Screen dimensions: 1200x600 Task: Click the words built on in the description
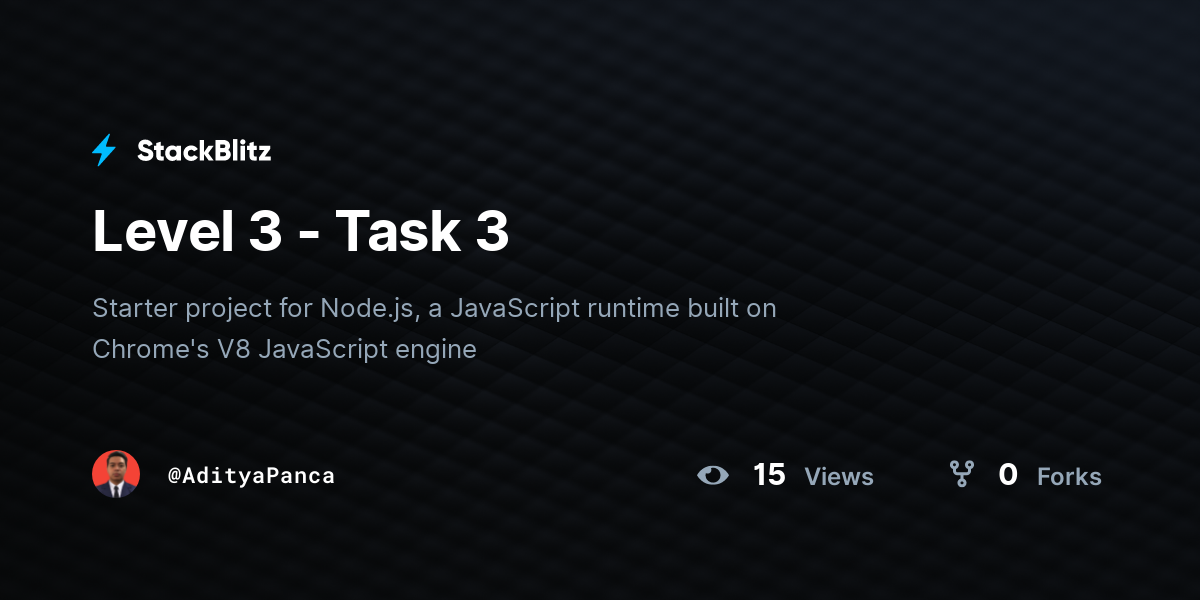point(732,308)
